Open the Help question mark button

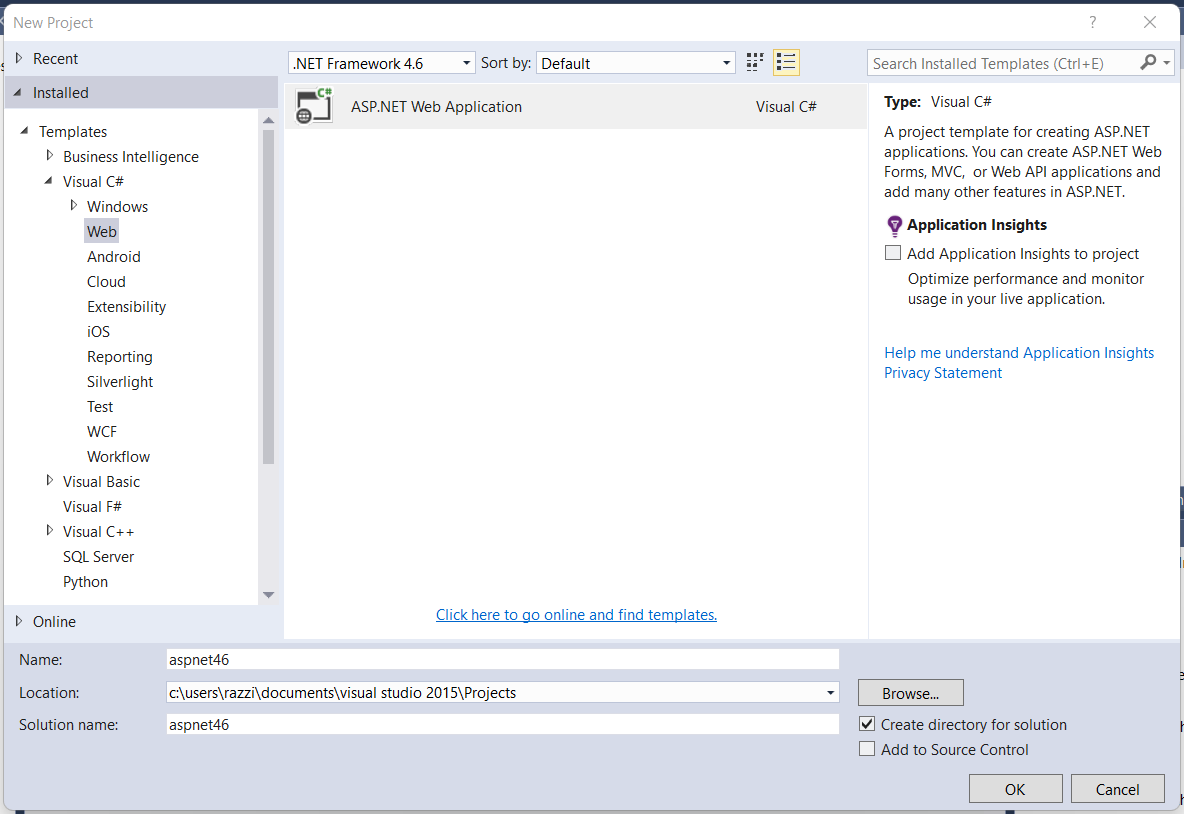point(1093,23)
